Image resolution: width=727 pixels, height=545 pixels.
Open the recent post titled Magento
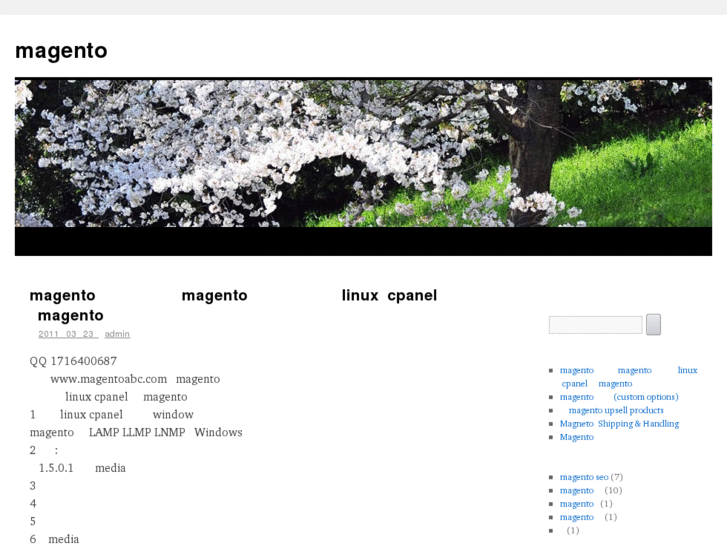[x=576, y=437]
